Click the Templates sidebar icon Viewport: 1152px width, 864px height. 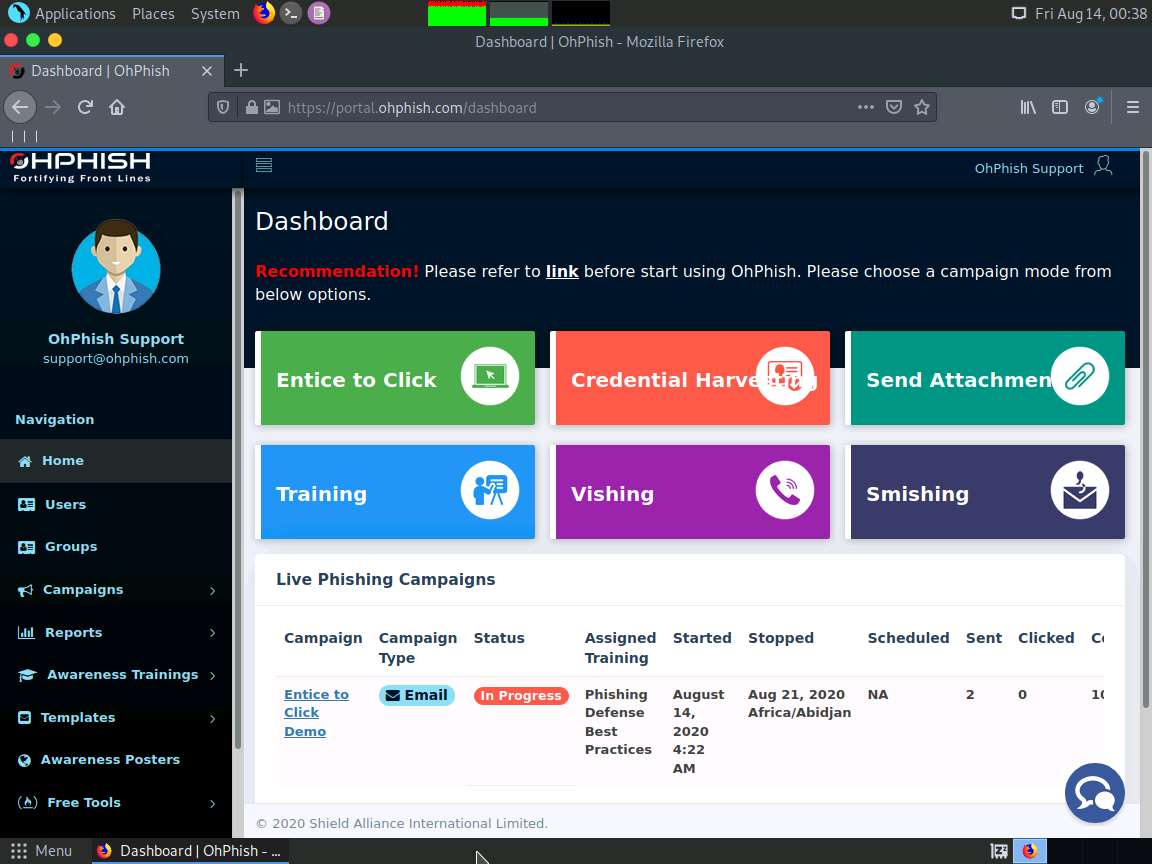tap(24, 718)
